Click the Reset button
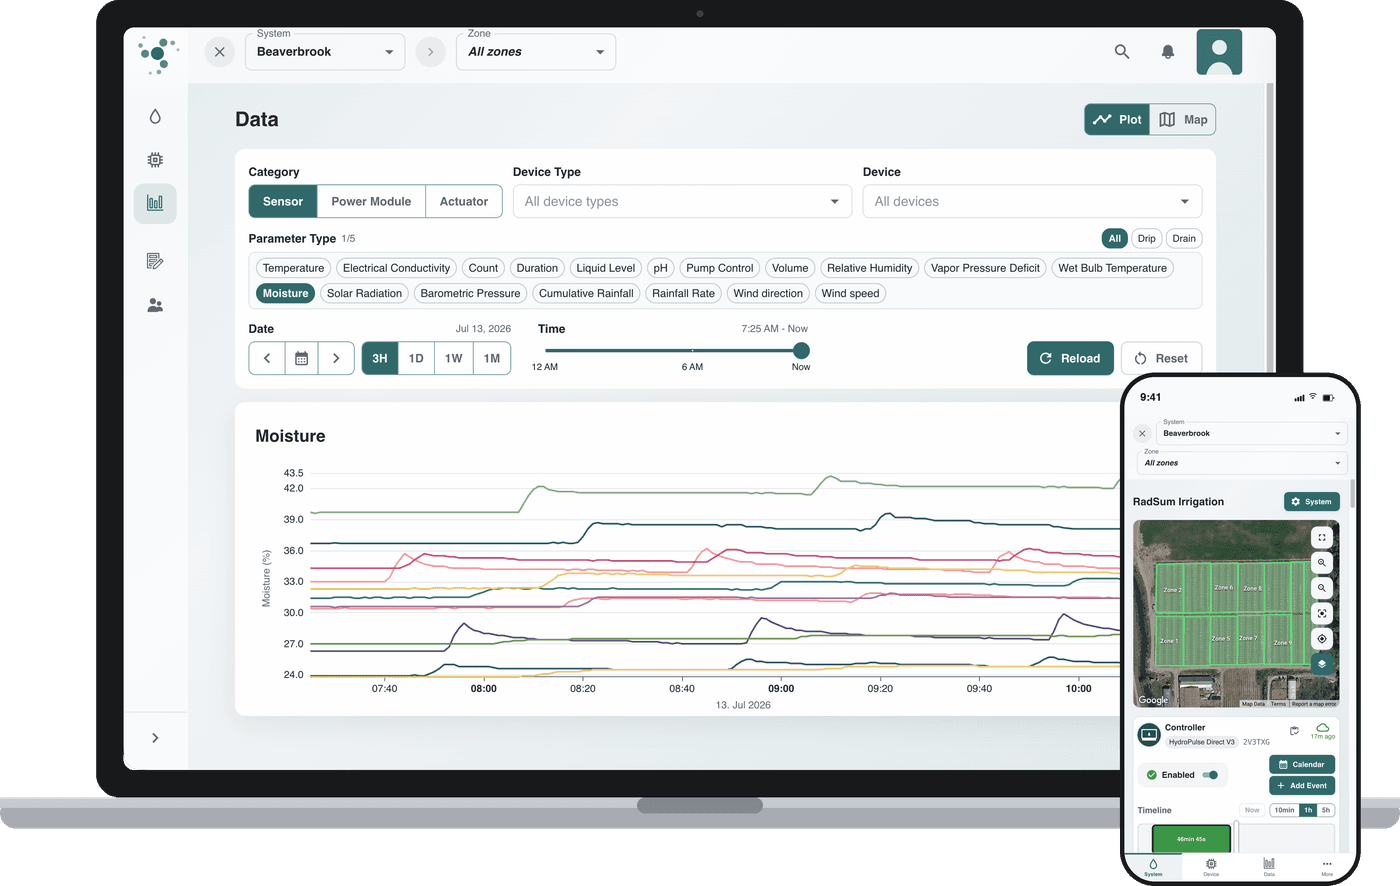Image resolution: width=1400 pixels, height=886 pixels. (1161, 358)
